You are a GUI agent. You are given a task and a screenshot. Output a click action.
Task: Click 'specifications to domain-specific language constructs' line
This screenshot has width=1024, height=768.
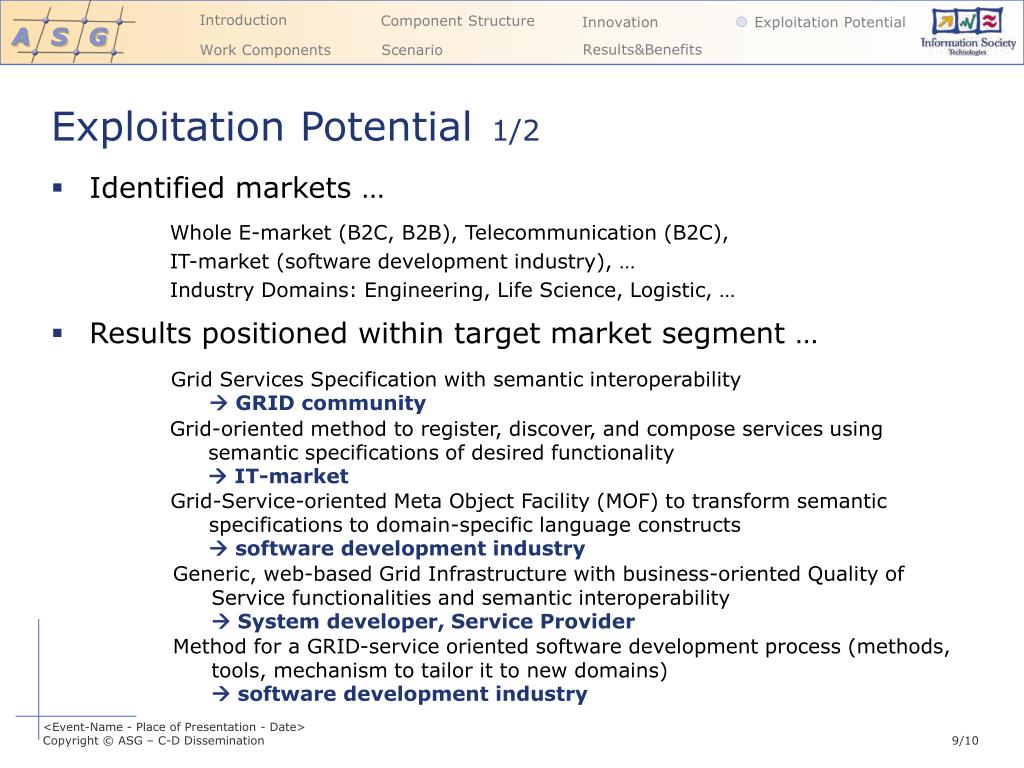[x=475, y=525]
